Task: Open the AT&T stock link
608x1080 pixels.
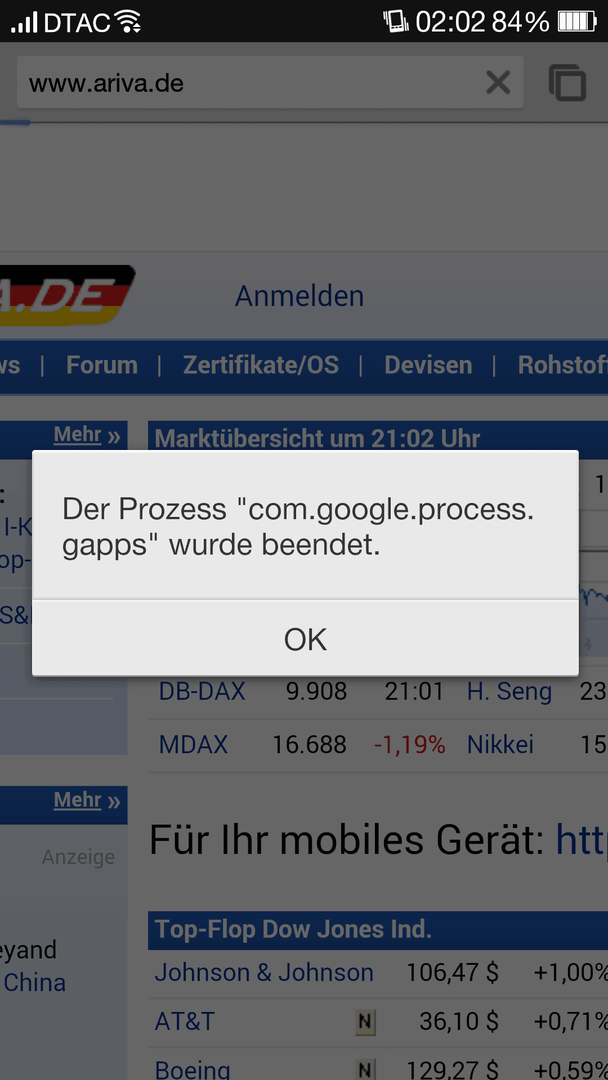Action: click(x=185, y=1021)
